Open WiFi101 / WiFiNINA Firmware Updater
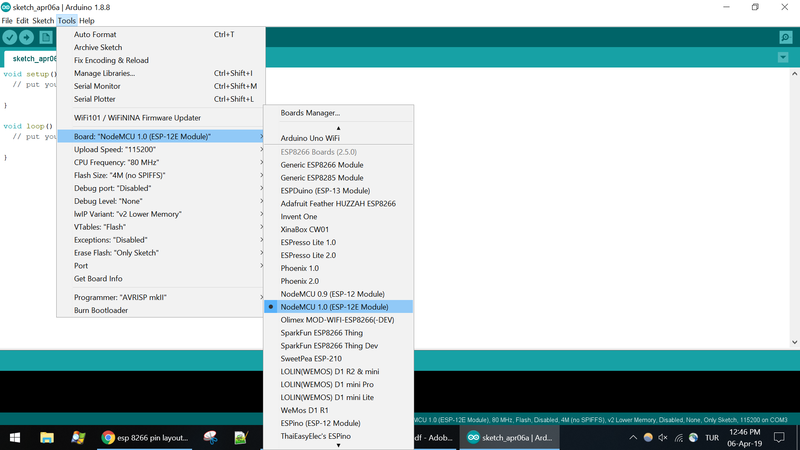This screenshot has height=450, width=800. point(161,118)
